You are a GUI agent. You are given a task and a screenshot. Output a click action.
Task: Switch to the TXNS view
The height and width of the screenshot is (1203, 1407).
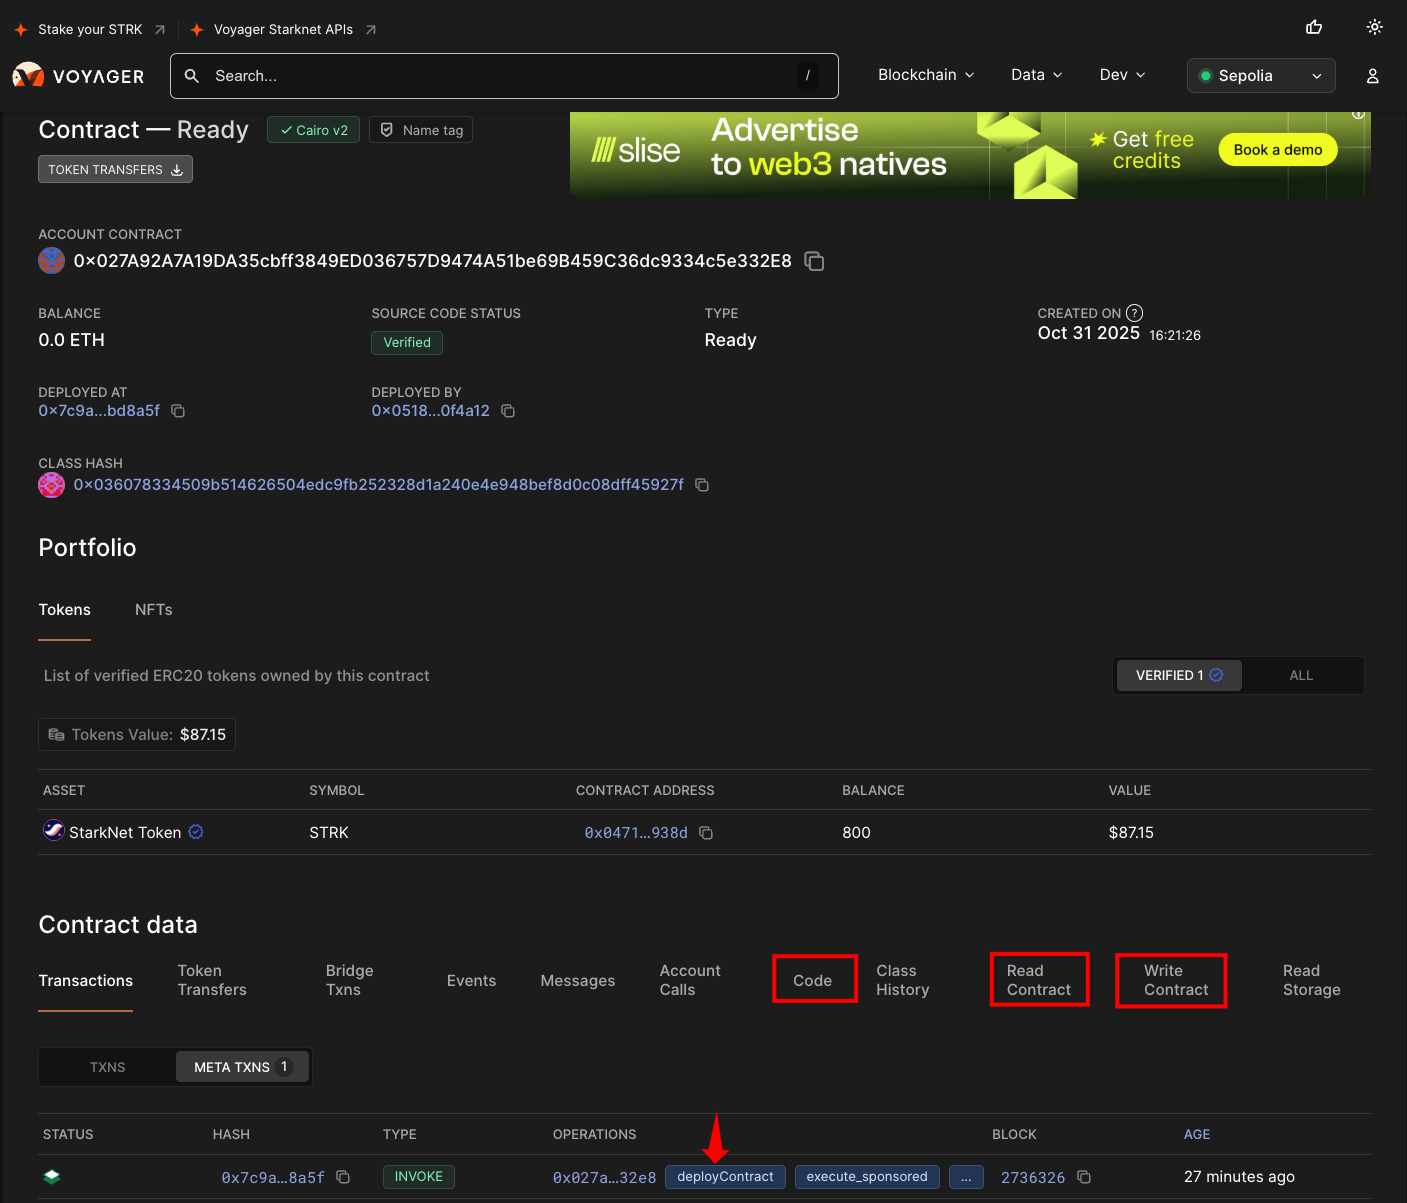[x=107, y=1067]
